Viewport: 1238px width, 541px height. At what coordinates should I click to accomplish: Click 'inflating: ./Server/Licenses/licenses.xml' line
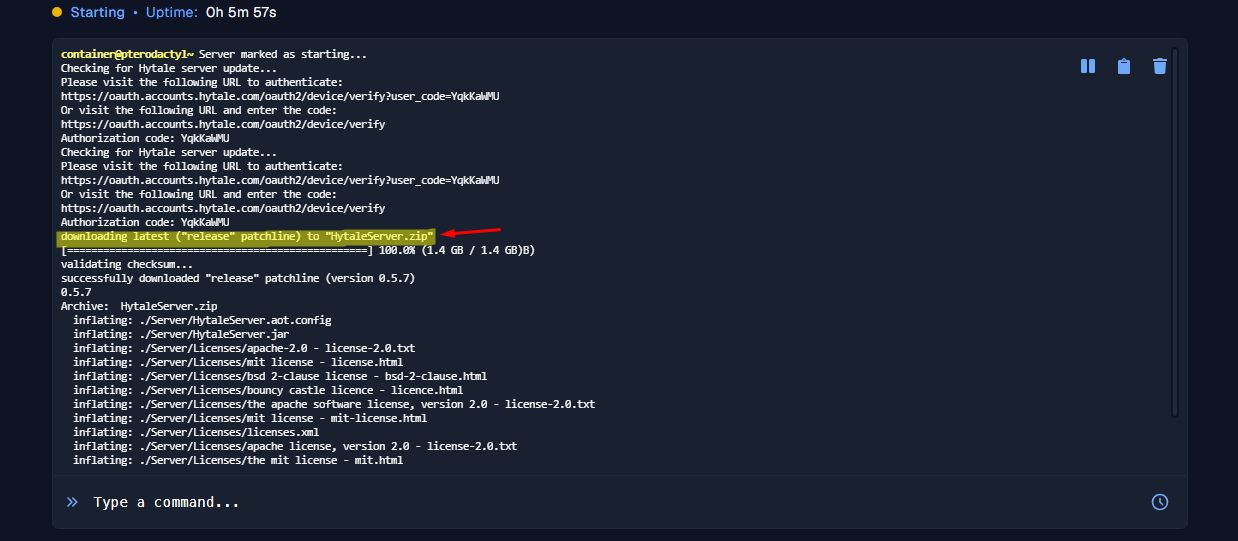[x=196, y=432]
